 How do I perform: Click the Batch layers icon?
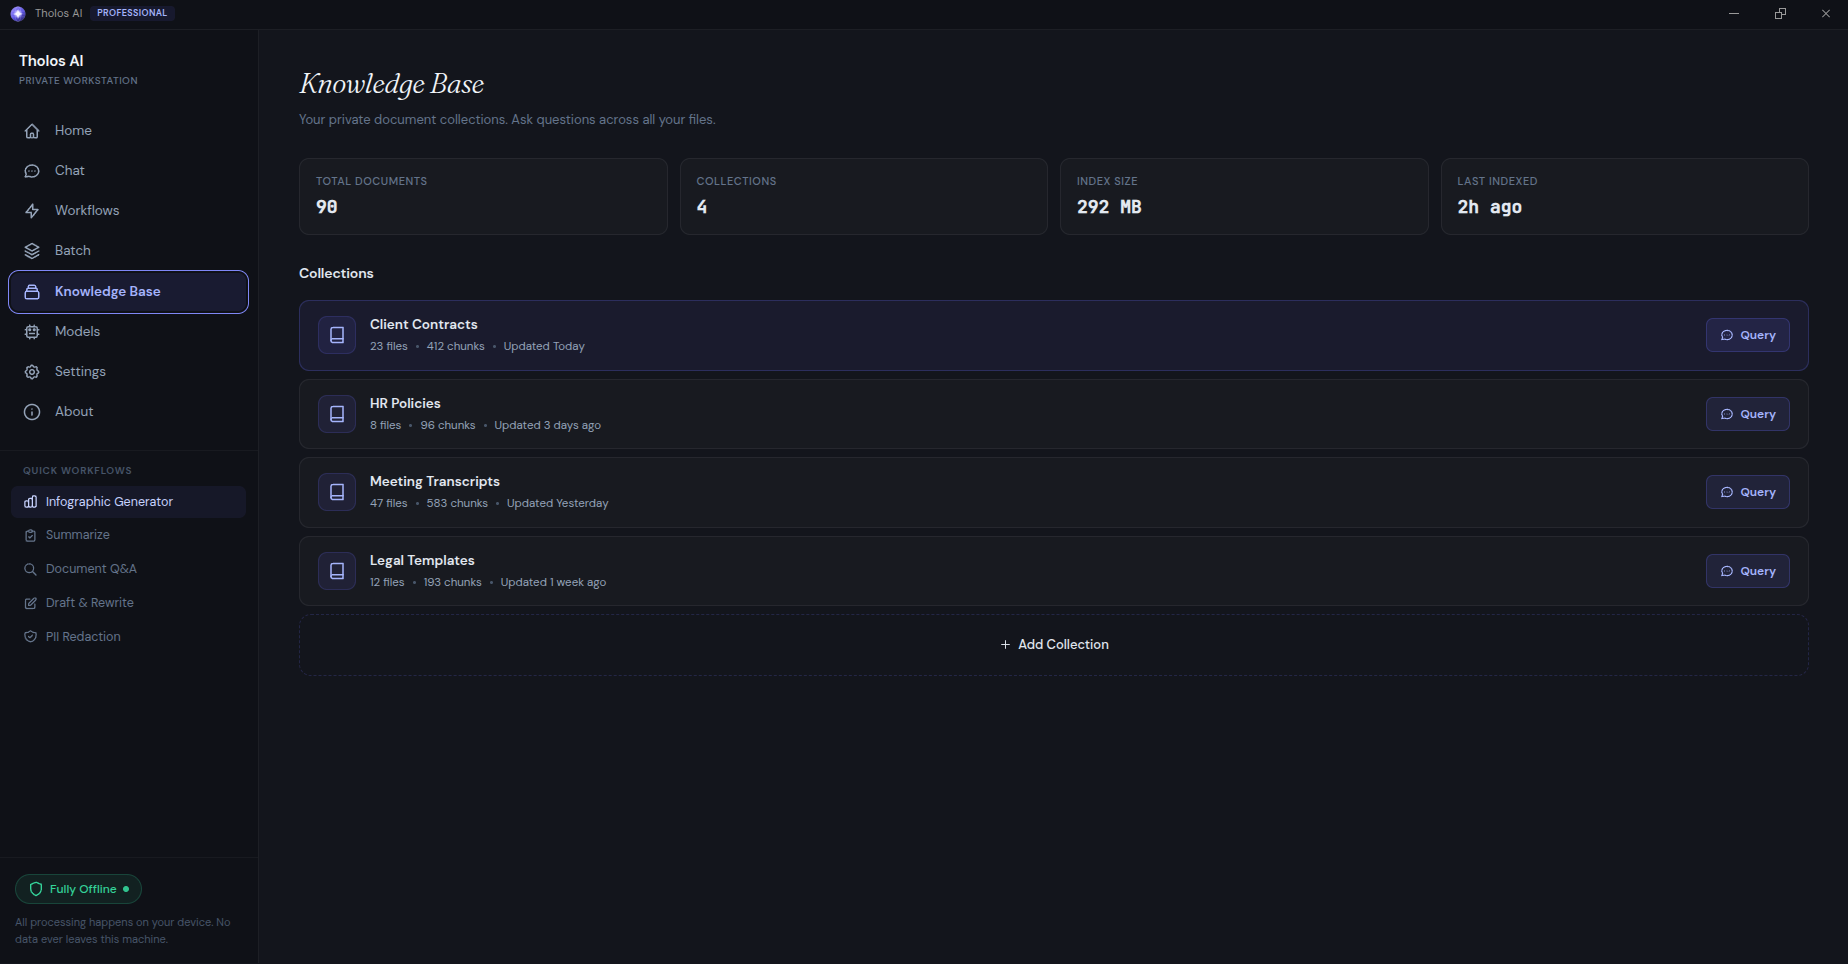pos(32,251)
